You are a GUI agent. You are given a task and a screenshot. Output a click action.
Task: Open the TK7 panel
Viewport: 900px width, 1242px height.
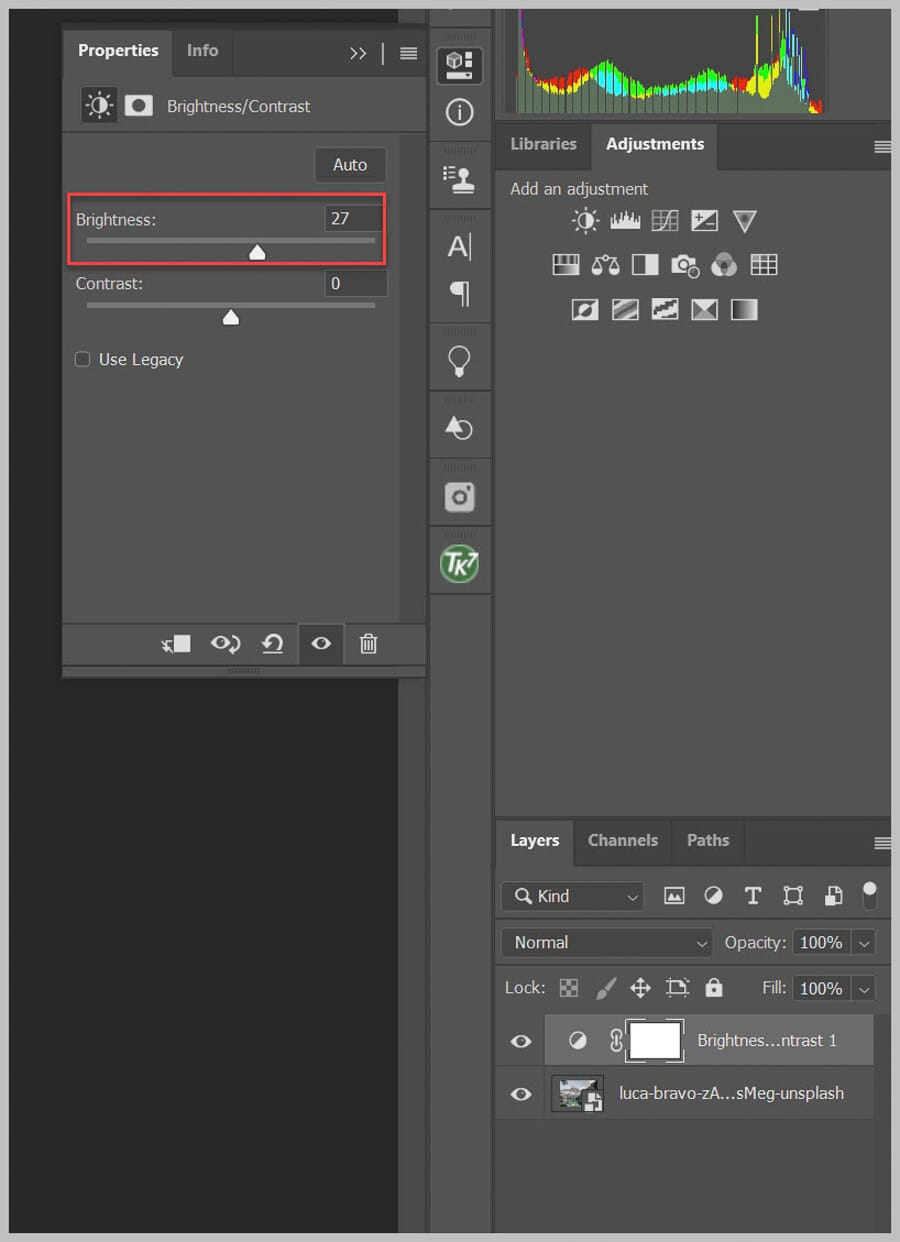pos(459,561)
